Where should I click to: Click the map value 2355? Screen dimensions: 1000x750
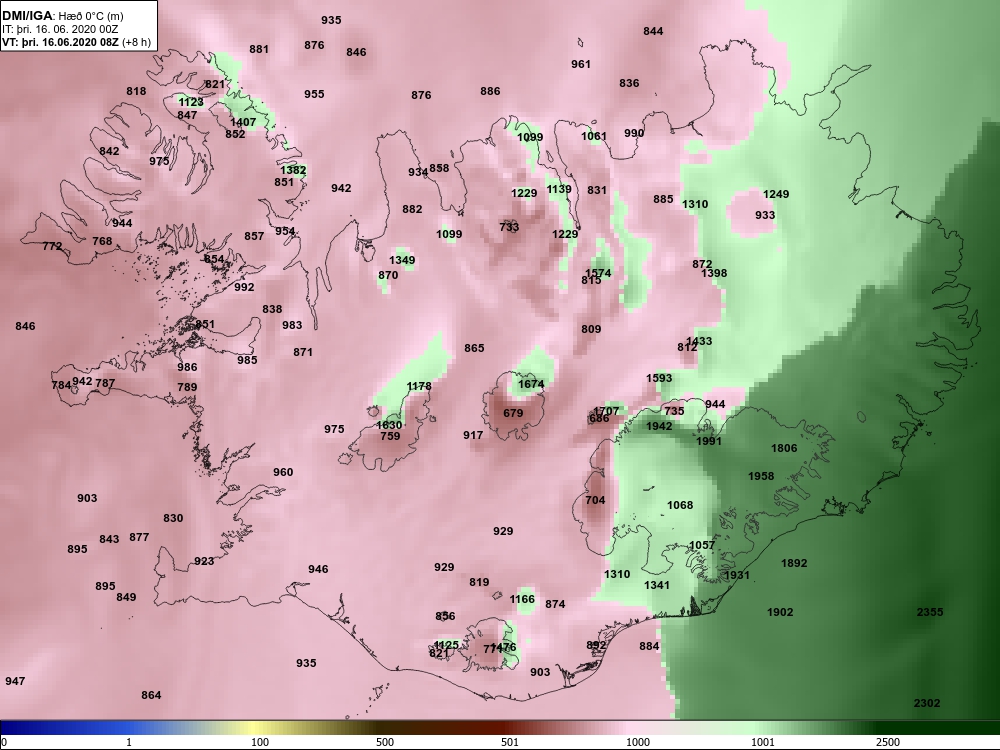pos(930,612)
